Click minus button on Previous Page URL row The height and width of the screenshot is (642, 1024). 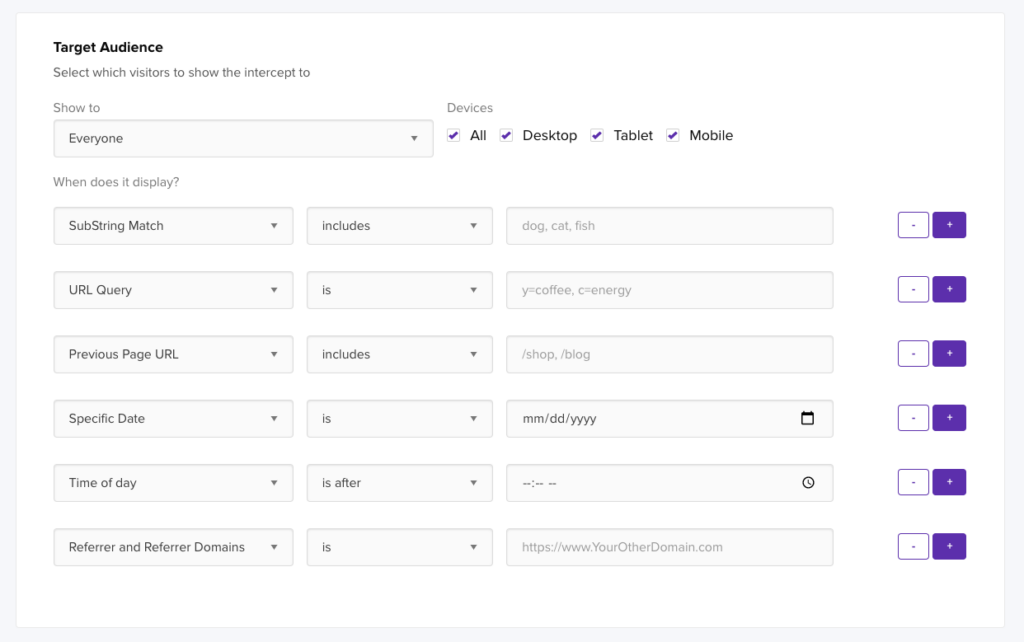913,354
